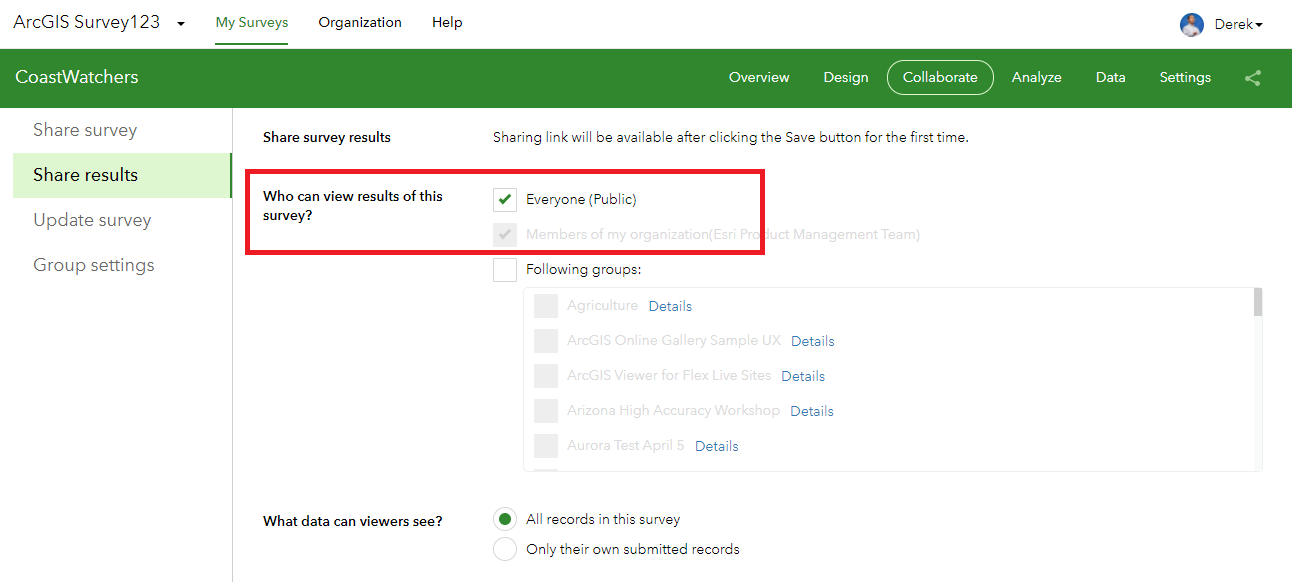
Task: Click the groups list scrollbar thumb
Action: click(1257, 302)
